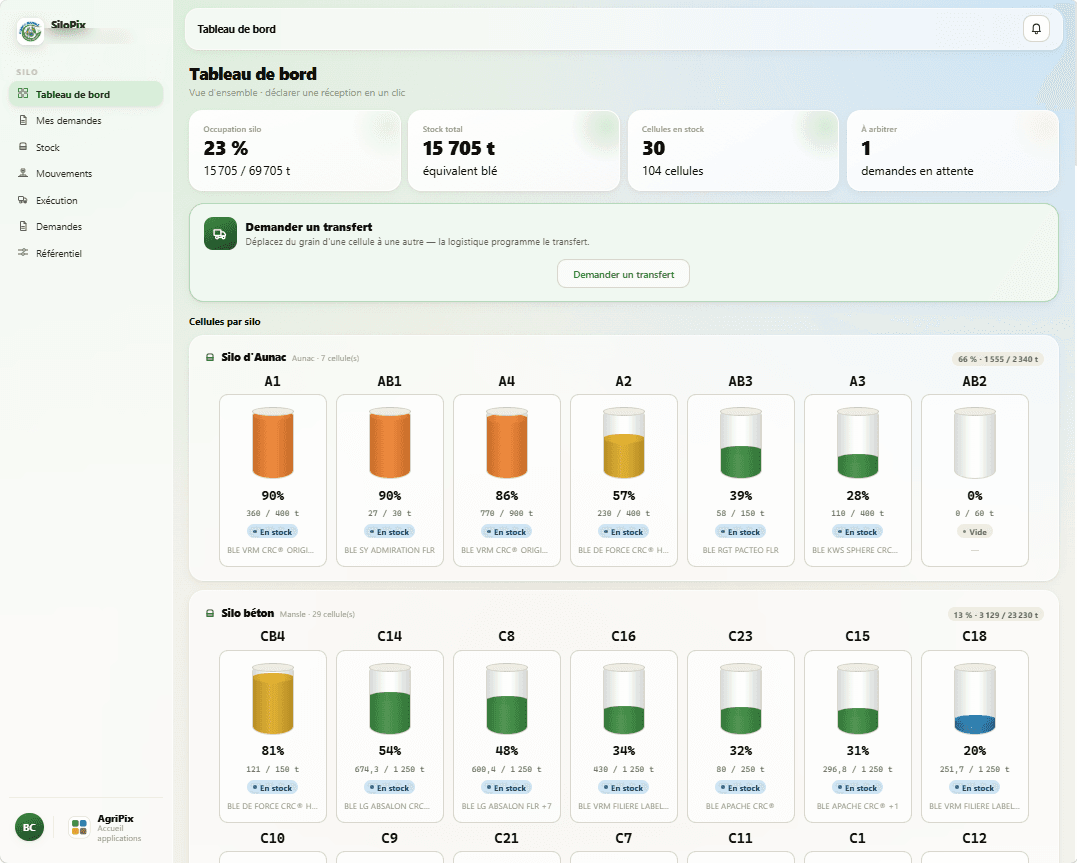Image resolution: width=1077 pixels, height=863 pixels.
Task: Open the Occupation silo 23 % card
Action: click(295, 150)
